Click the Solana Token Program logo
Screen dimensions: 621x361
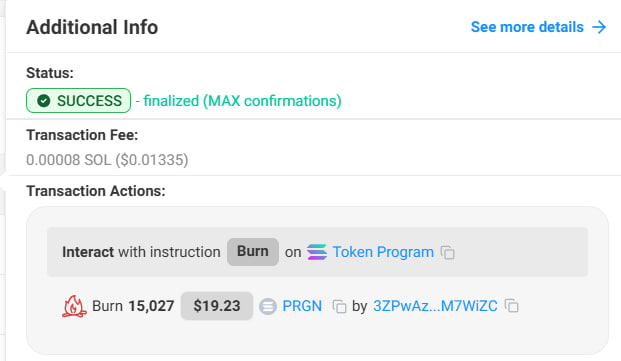(x=317, y=252)
